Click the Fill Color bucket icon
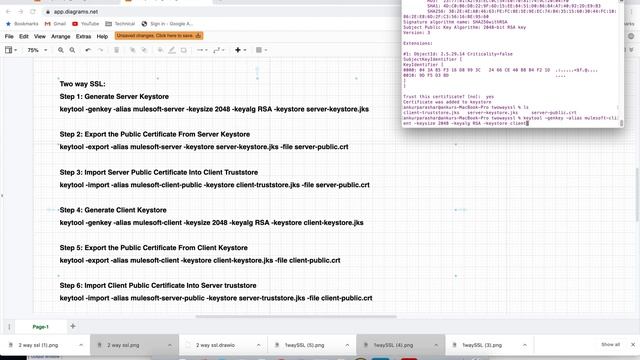Viewport: 640px width, 360px height. click(160, 50)
